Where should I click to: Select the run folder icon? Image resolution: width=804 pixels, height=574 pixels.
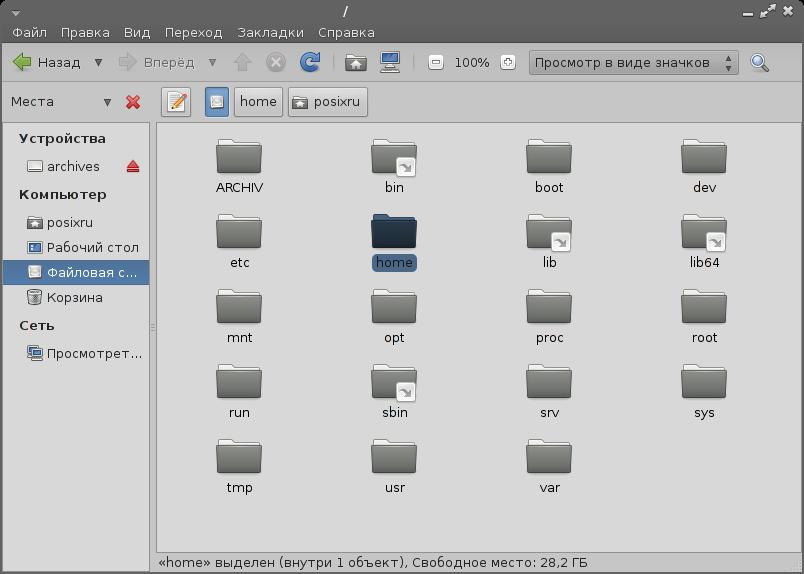239,381
